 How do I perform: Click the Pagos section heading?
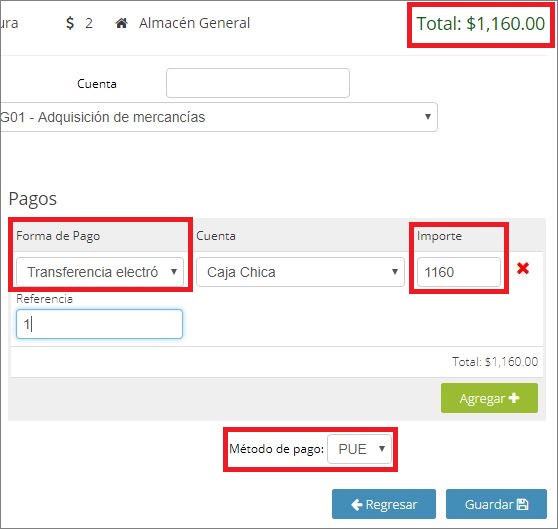tap(33, 199)
